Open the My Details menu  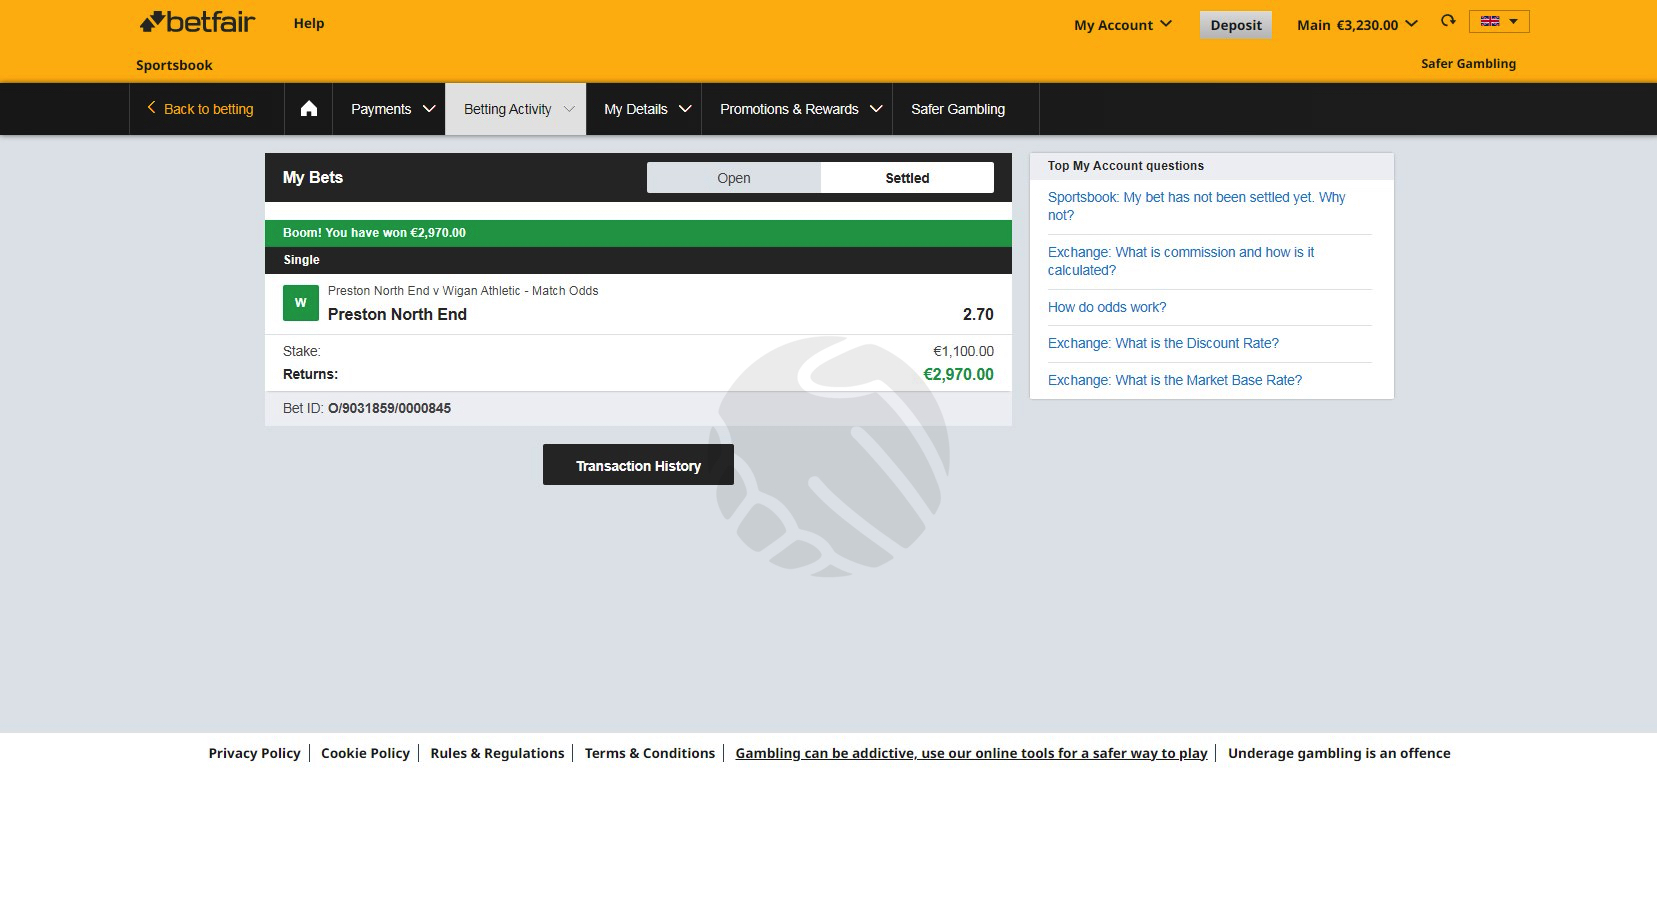point(644,109)
